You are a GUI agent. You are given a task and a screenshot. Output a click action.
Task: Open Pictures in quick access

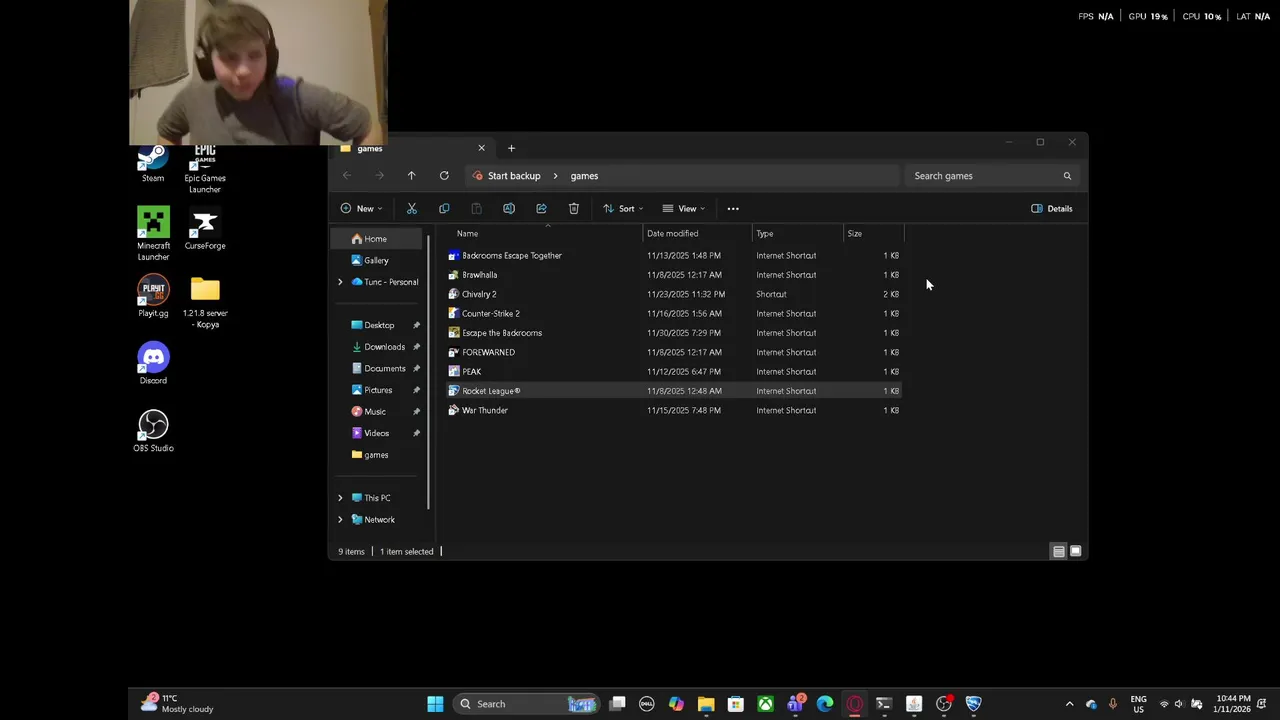coord(378,390)
